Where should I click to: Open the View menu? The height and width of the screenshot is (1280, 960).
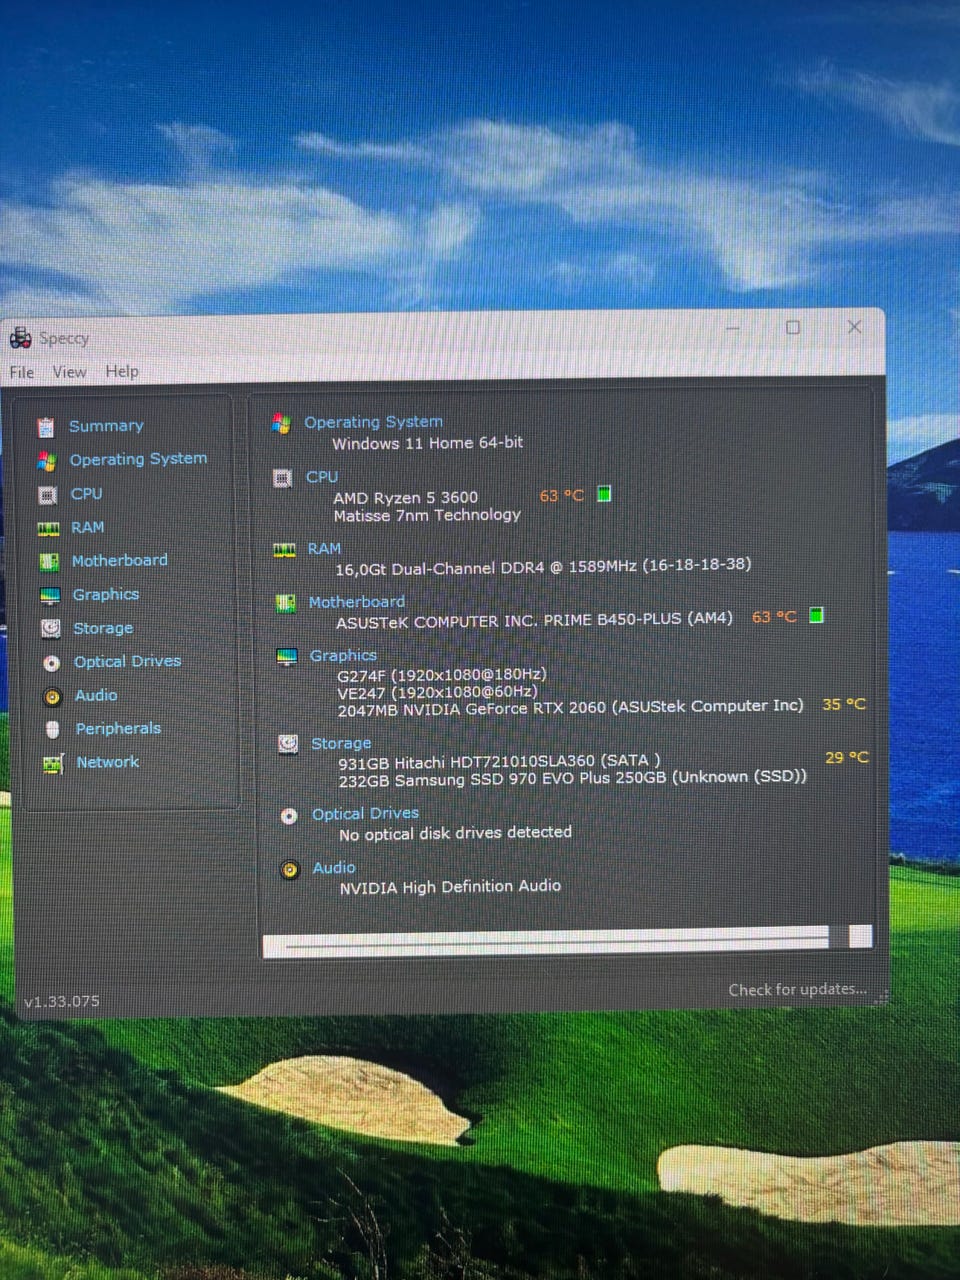(69, 372)
